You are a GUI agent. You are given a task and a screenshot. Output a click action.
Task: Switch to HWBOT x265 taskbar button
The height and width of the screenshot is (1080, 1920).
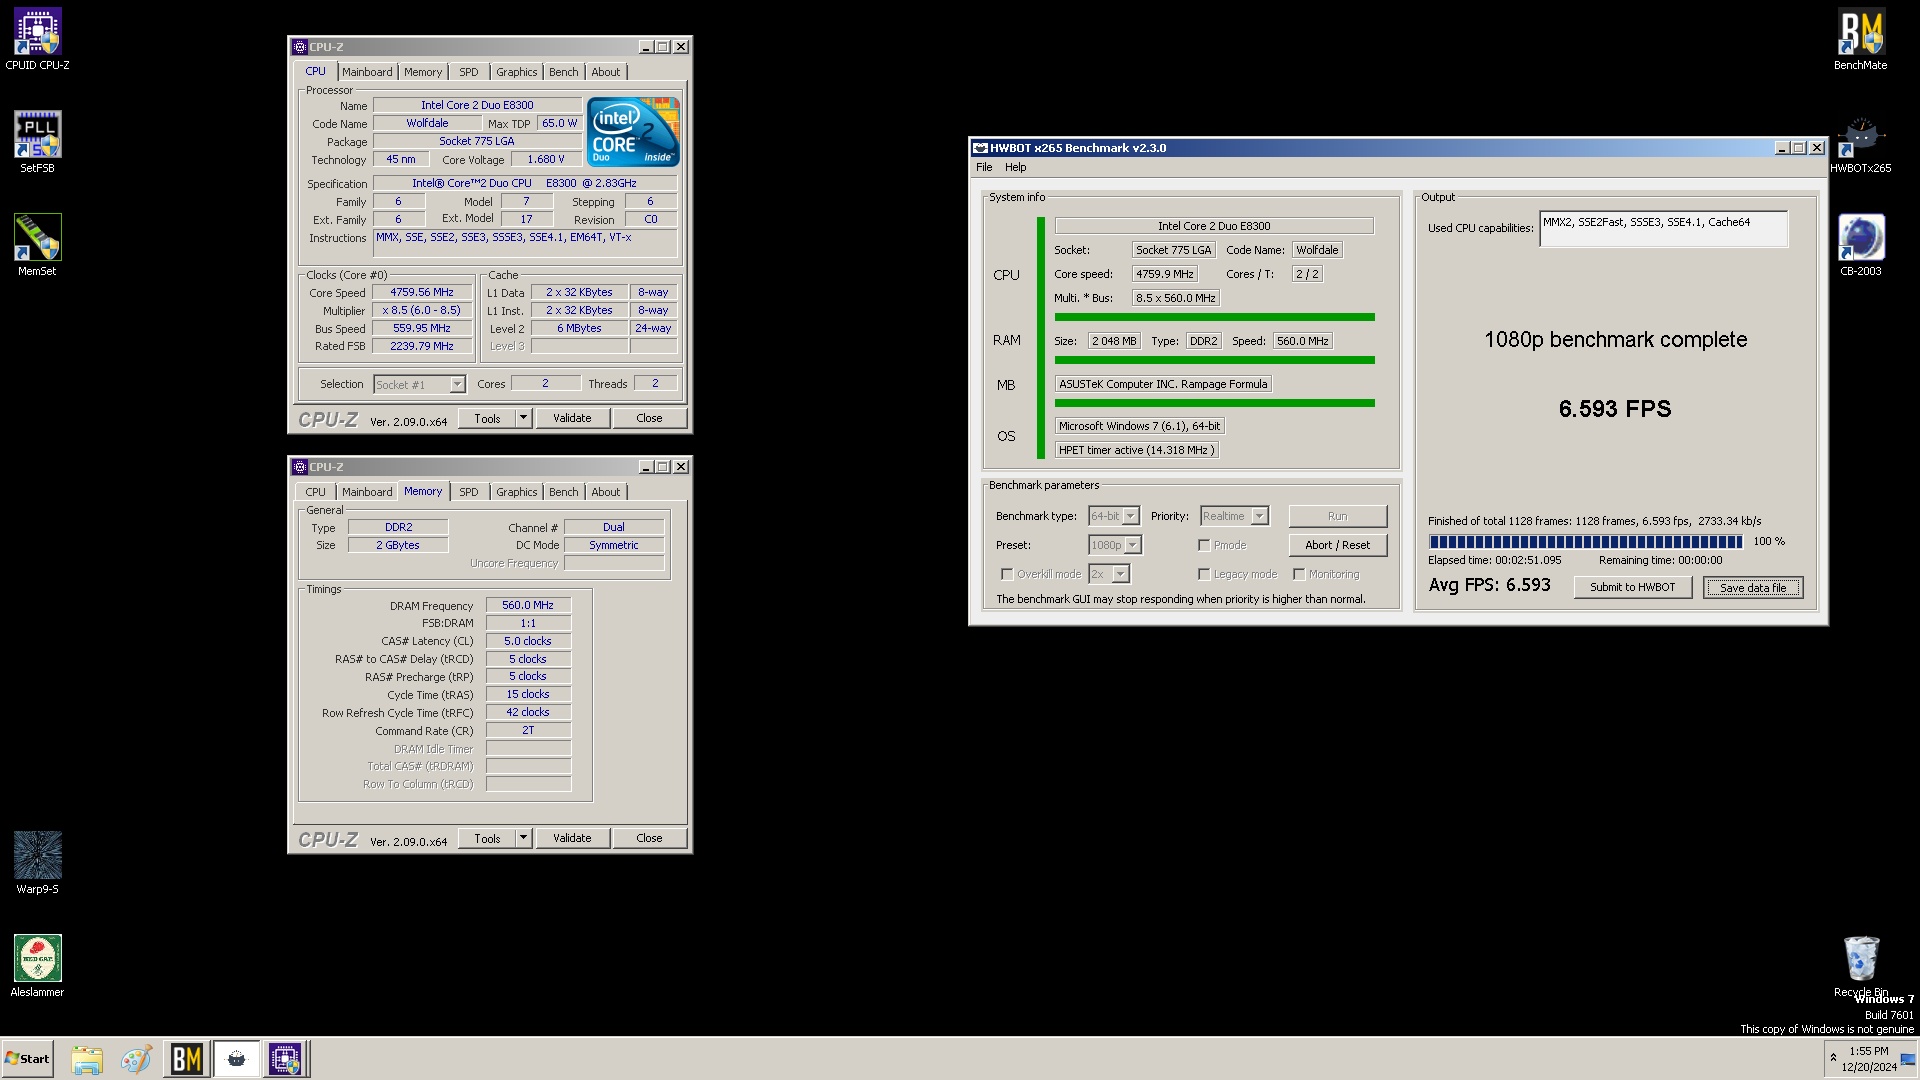236,1059
